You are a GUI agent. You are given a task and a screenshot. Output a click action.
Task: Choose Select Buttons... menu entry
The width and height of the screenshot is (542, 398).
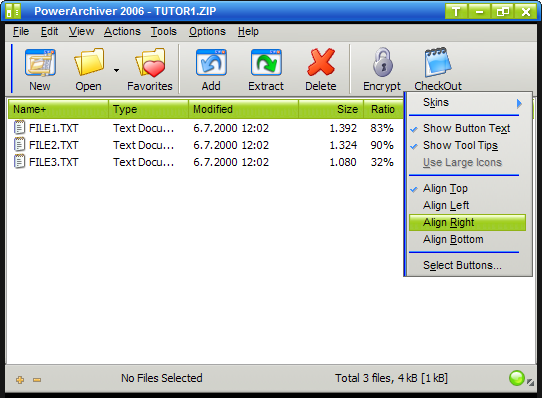click(x=467, y=265)
